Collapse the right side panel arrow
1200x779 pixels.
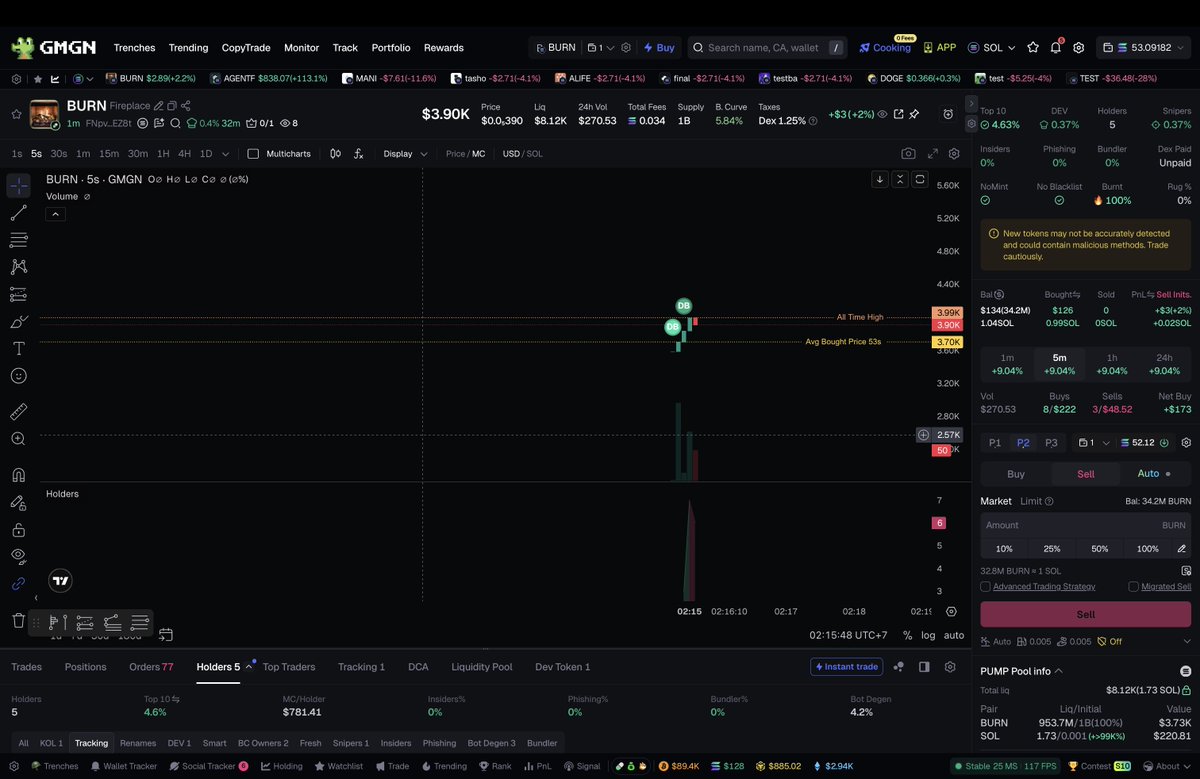971,104
